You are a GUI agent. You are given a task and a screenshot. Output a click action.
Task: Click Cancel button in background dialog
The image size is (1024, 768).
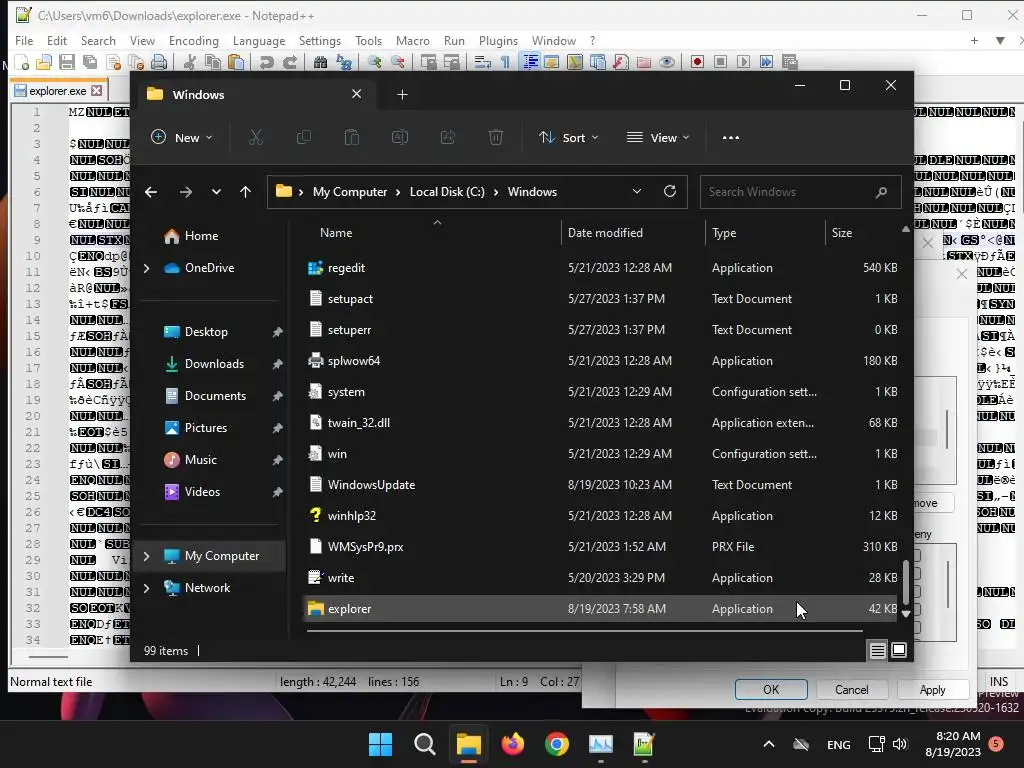852,690
